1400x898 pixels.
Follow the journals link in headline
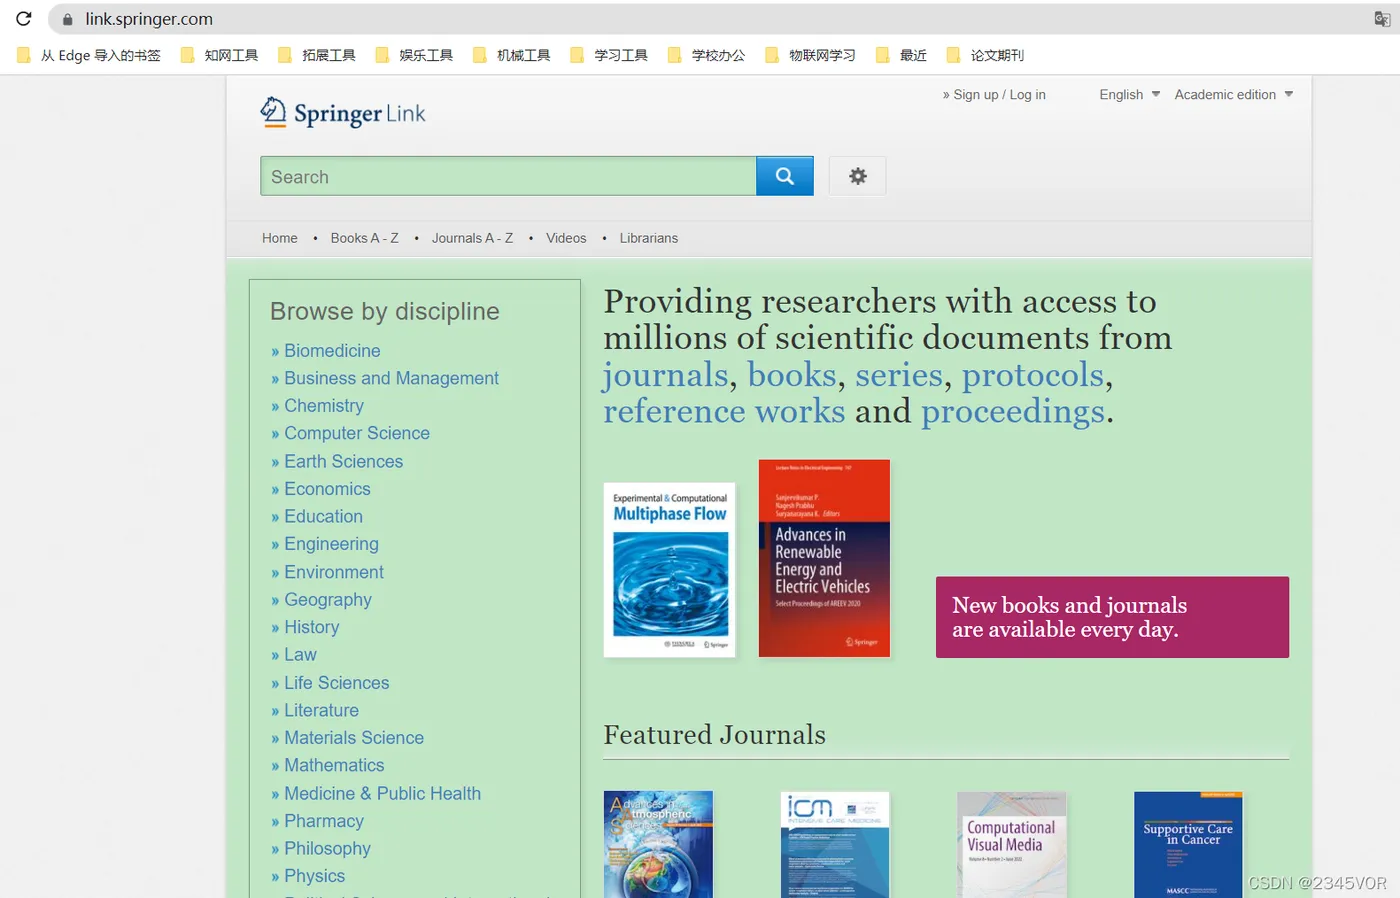[x=665, y=375]
